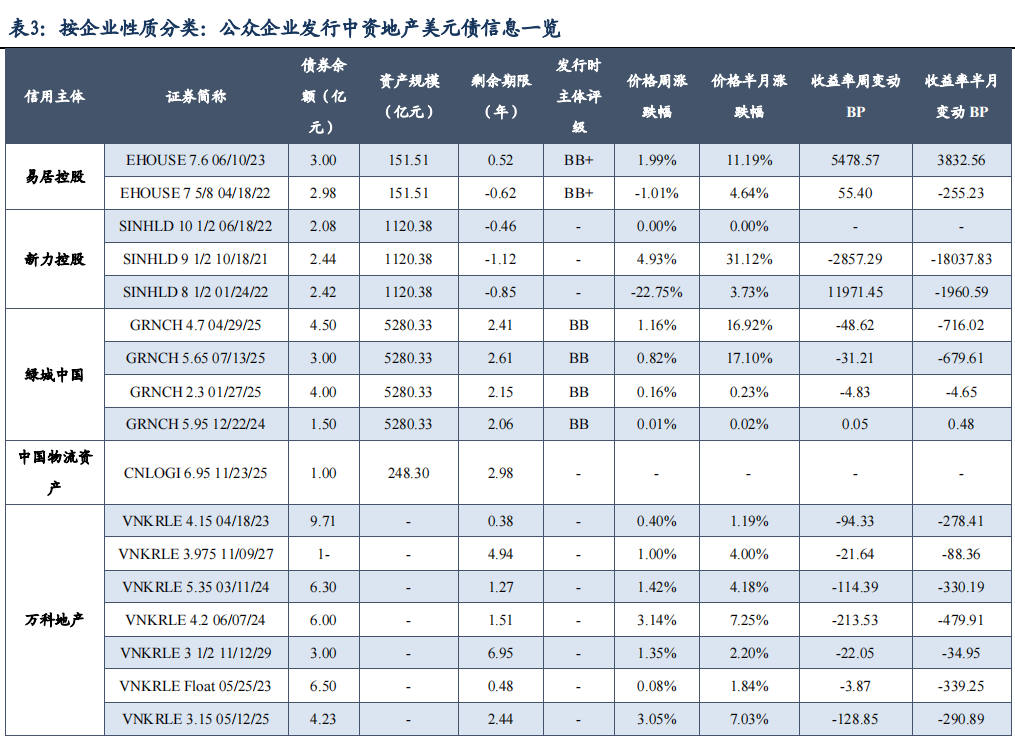Click the 6.95 remaining term cell
1015x736 pixels.
tap(500, 653)
